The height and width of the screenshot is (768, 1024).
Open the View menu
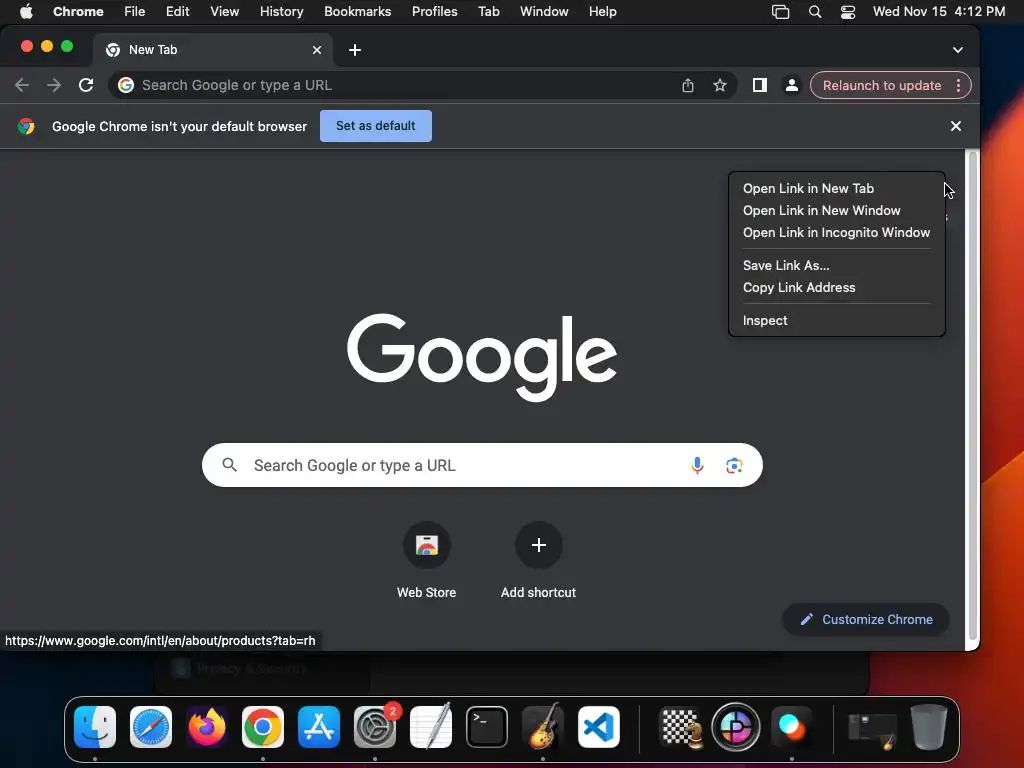click(x=225, y=11)
